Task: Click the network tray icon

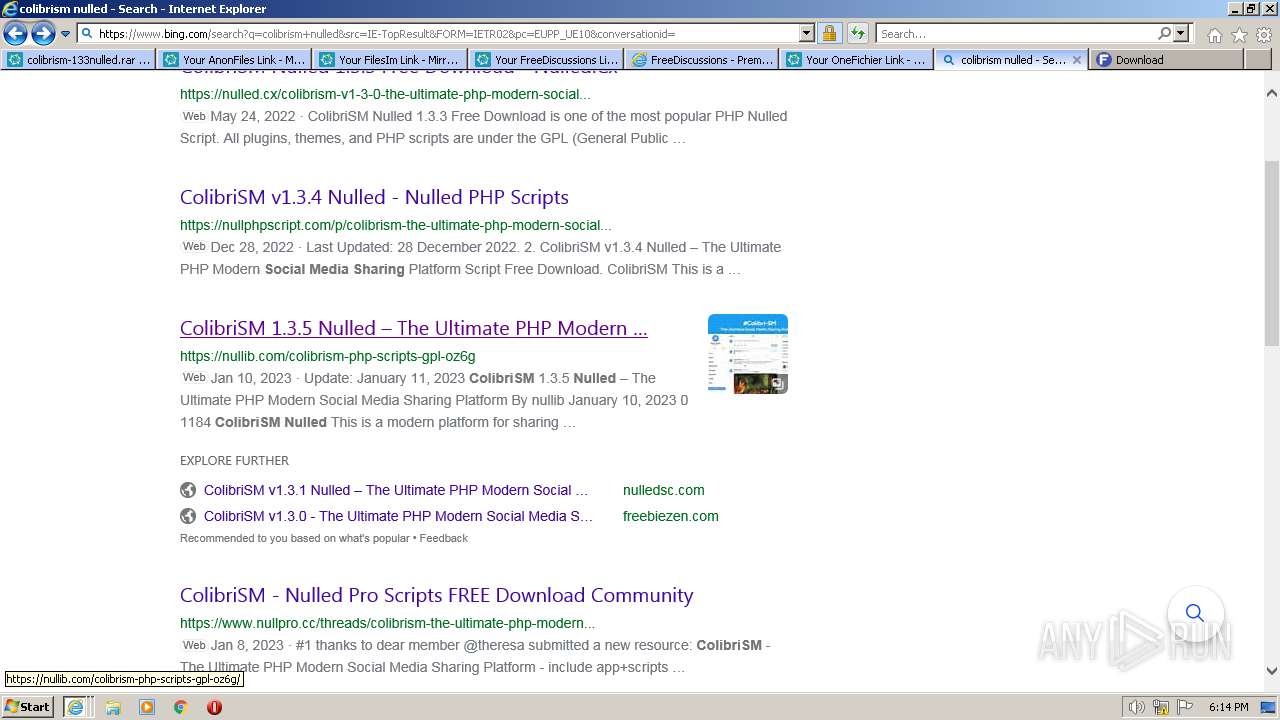Action: coord(1161,707)
